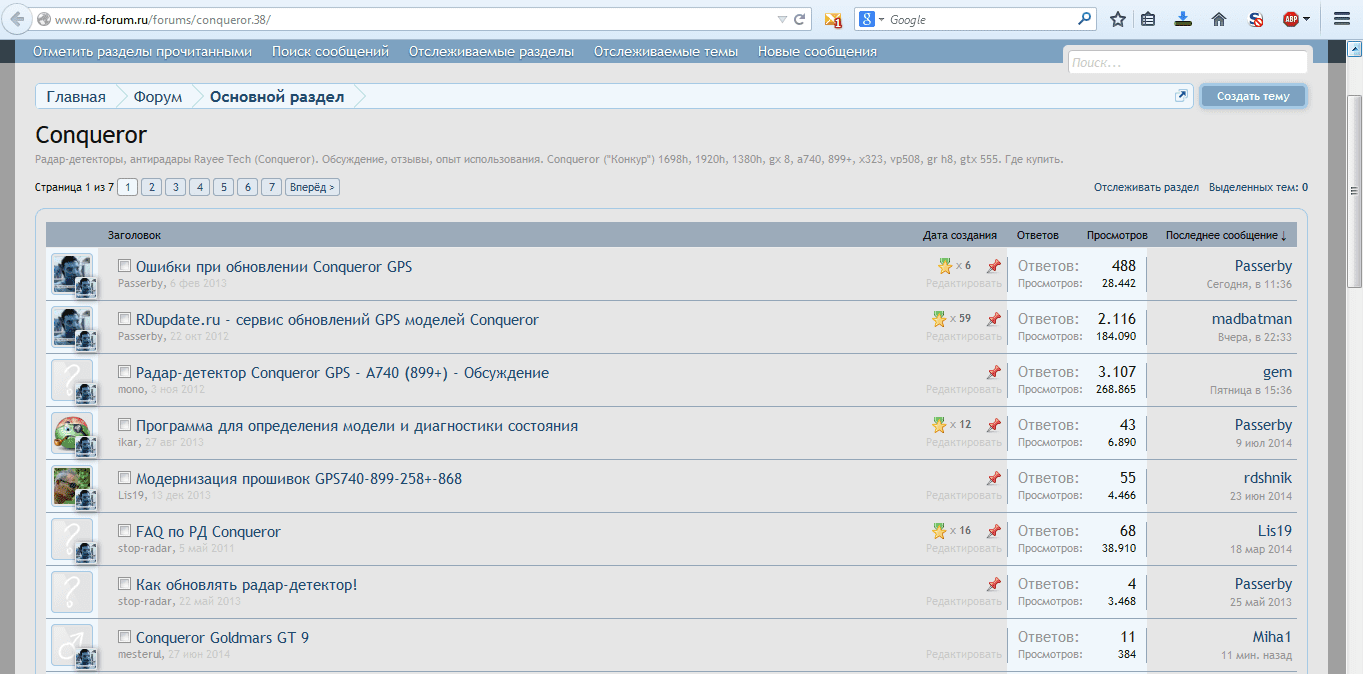Go to next page via 'Вперёд >'
The image size is (1363, 674).
click(312, 187)
